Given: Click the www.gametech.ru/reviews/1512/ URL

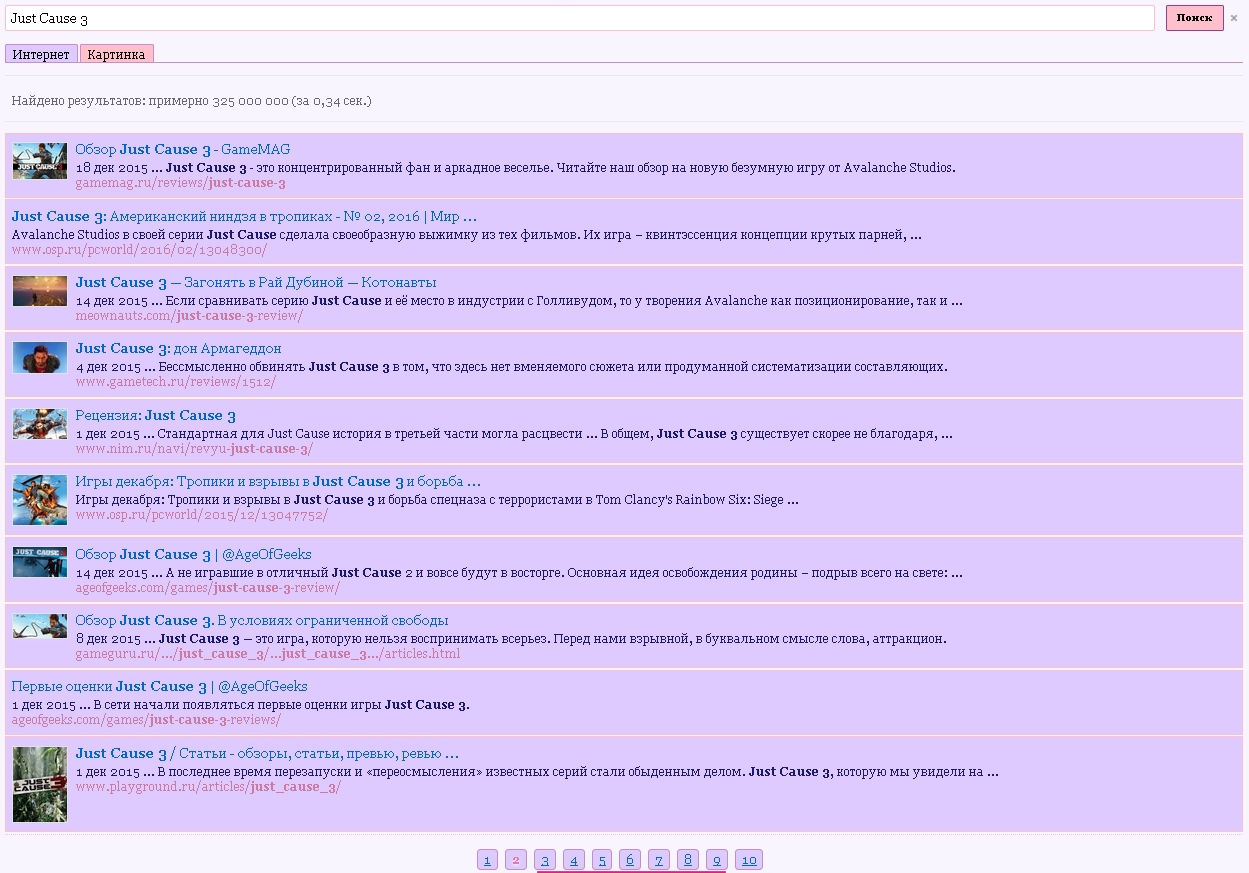Looking at the screenshot, I should tap(175, 382).
